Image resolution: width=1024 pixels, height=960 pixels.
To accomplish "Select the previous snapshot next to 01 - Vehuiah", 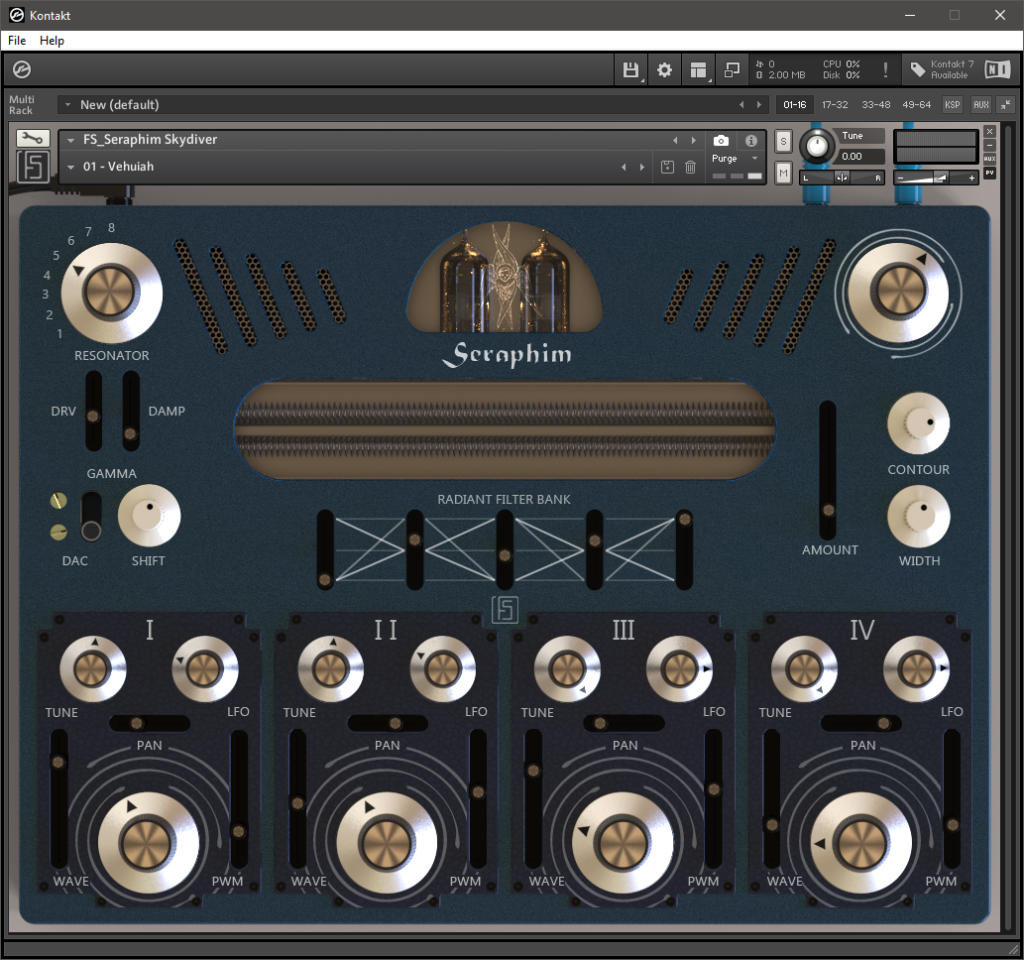I will pos(624,167).
